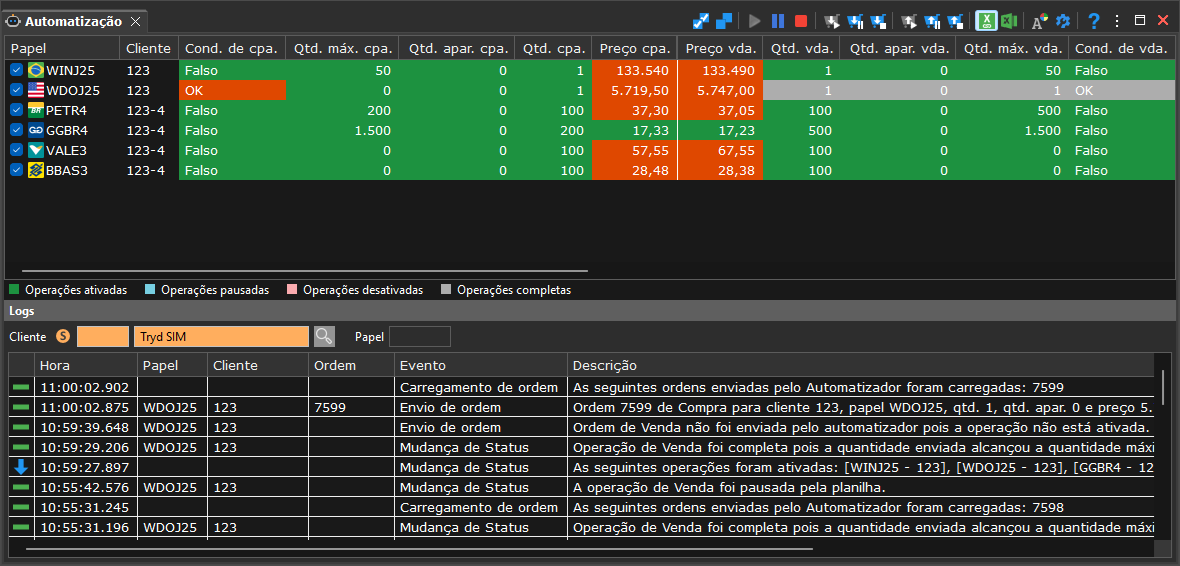Click the 133.540 buy price cell
The image size is (1180, 566).
click(635, 70)
